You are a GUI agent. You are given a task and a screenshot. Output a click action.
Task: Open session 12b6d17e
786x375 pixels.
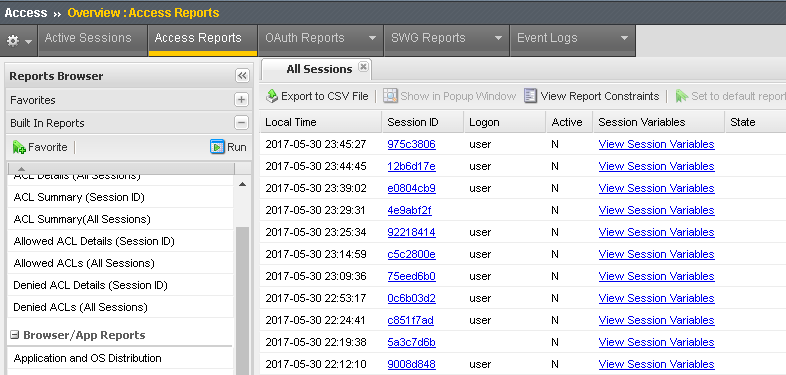click(x=412, y=166)
